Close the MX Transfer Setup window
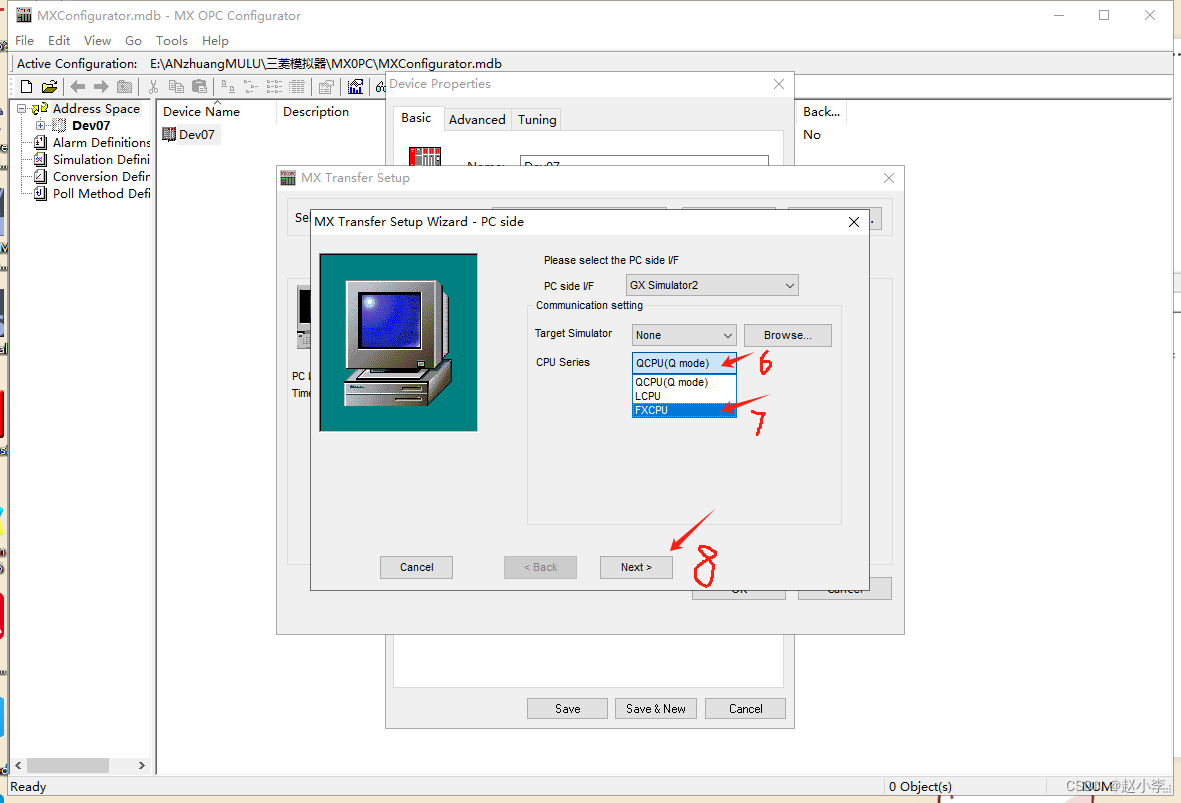Image resolution: width=1181 pixels, height=803 pixels. coord(889,178)
